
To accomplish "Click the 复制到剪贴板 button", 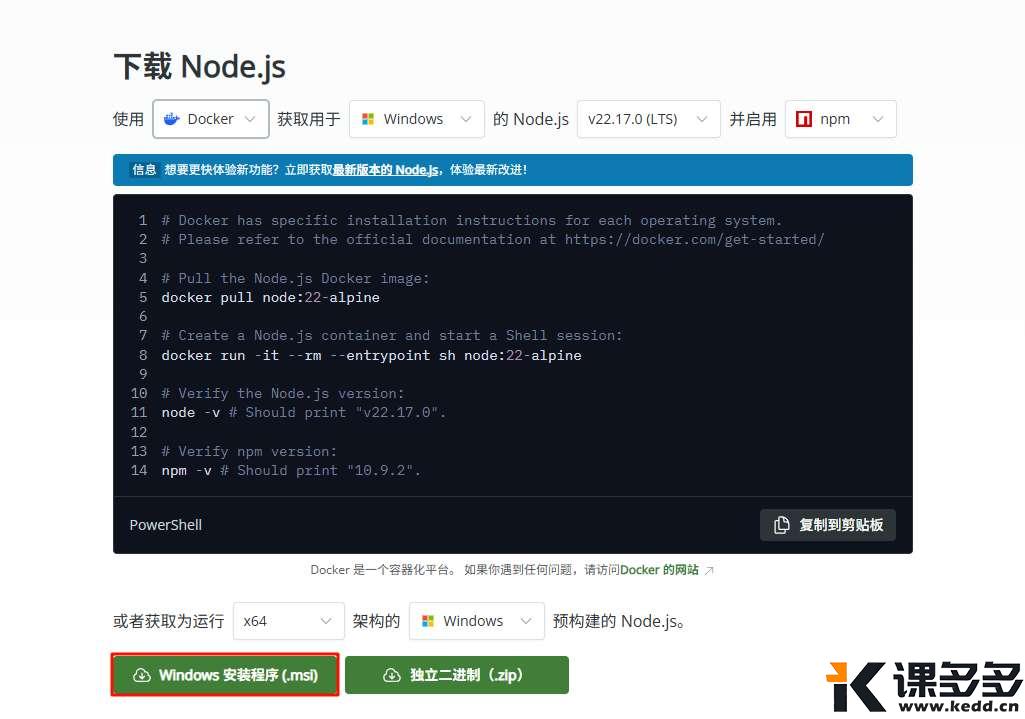I will pyautogui.click(x=827, y=524).
